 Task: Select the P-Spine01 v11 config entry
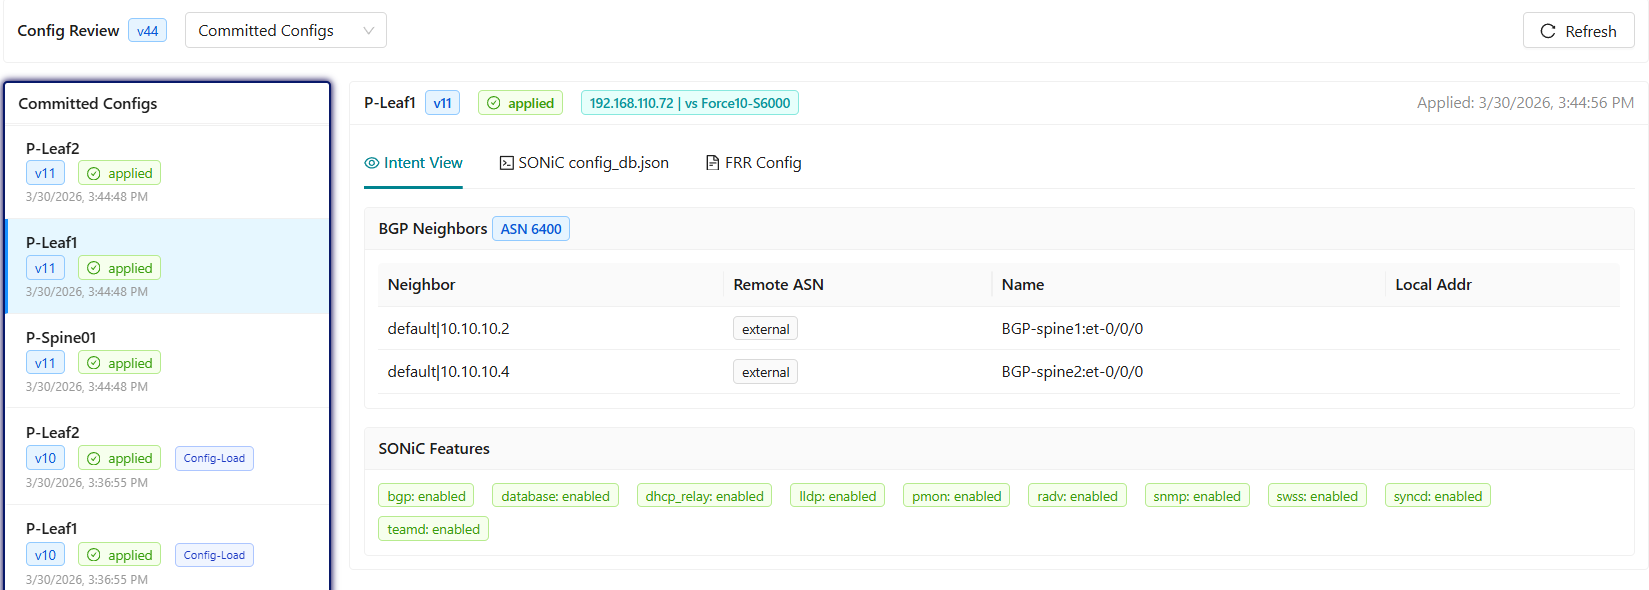pyautogui.click(x=167, y=361)
